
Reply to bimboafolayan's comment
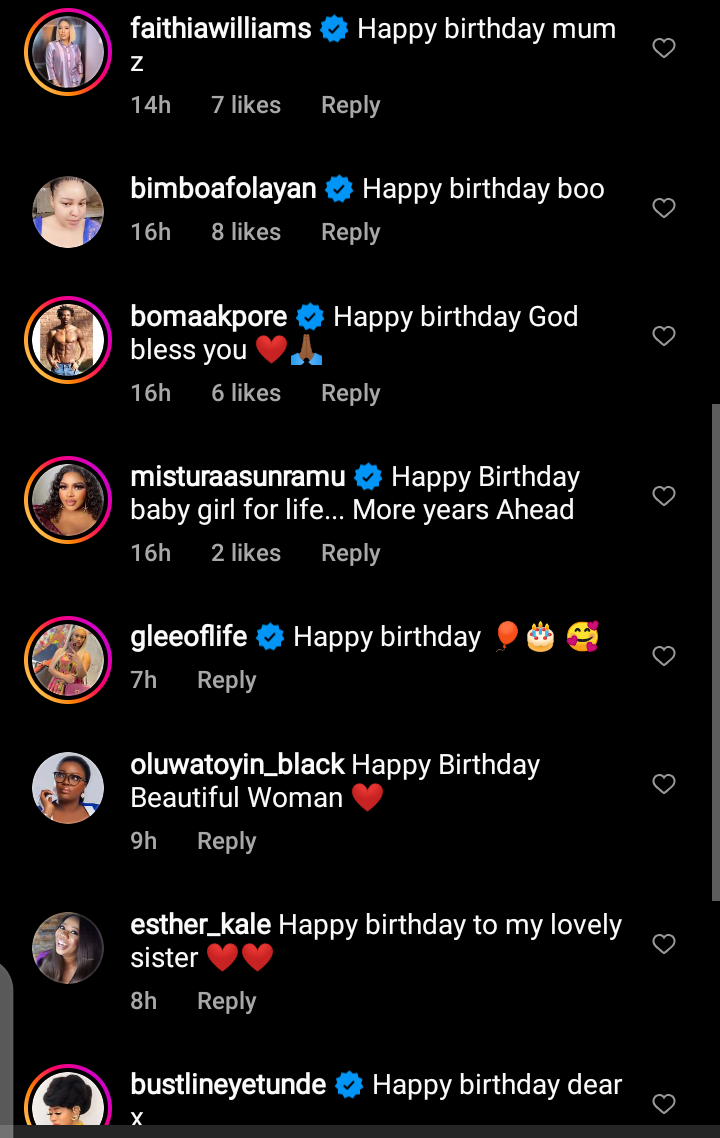click(350, 232)
